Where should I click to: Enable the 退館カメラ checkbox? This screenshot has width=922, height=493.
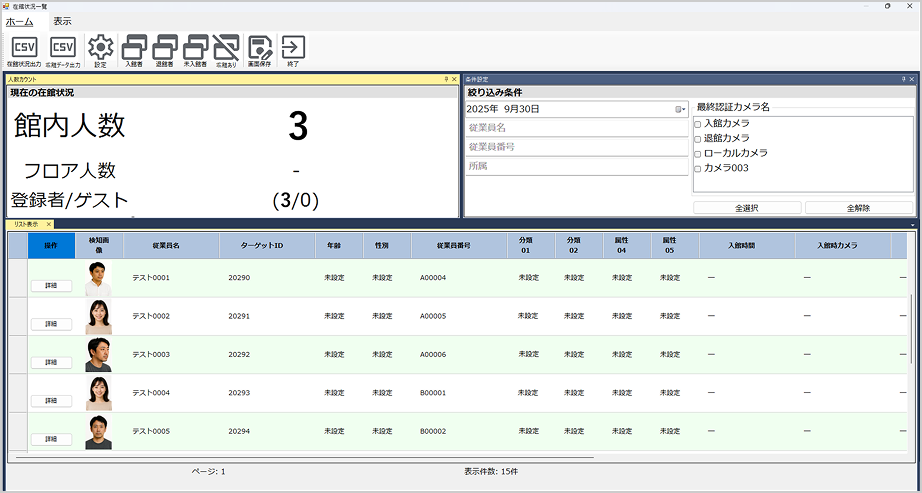pyautogui.click(x=698, y=138)
